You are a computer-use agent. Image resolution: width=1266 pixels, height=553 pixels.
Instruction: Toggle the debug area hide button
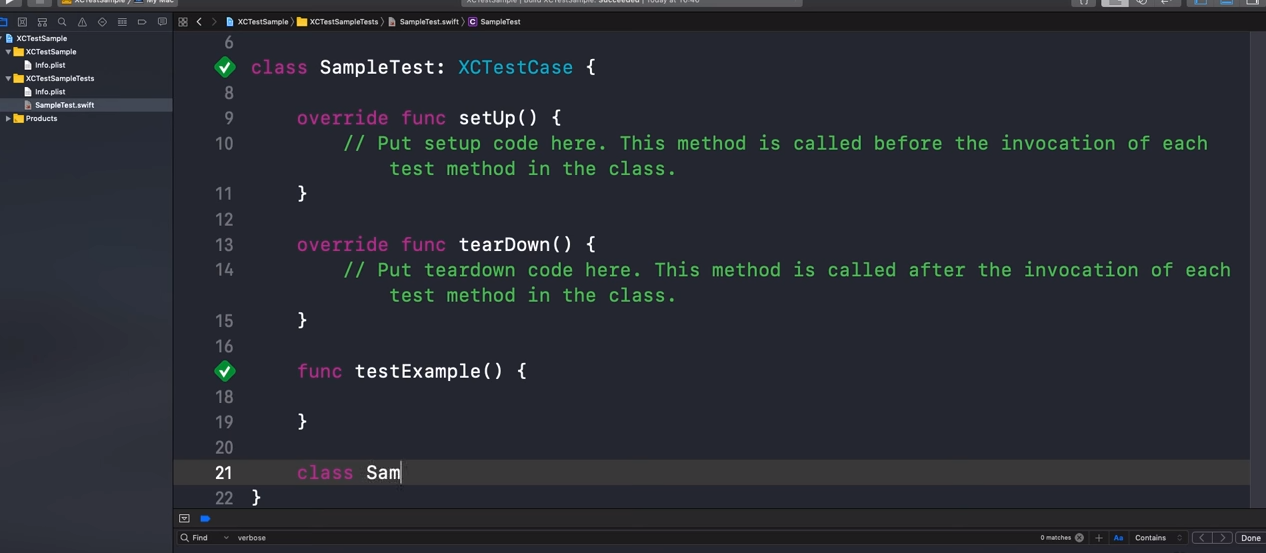click(x=184, y=518)
